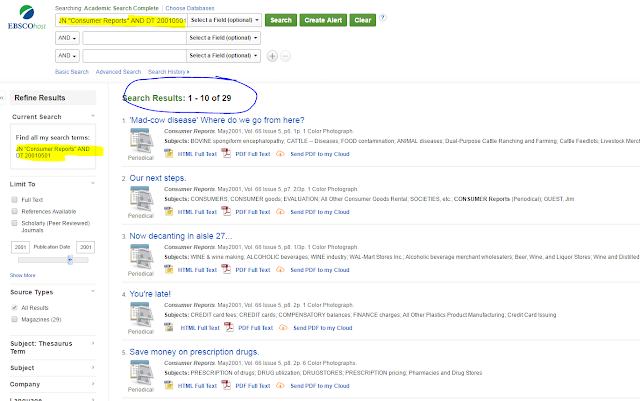Screen dimensions: 640x401
Task: Switch to Basic Search
Action: click(x=72, y=72)
